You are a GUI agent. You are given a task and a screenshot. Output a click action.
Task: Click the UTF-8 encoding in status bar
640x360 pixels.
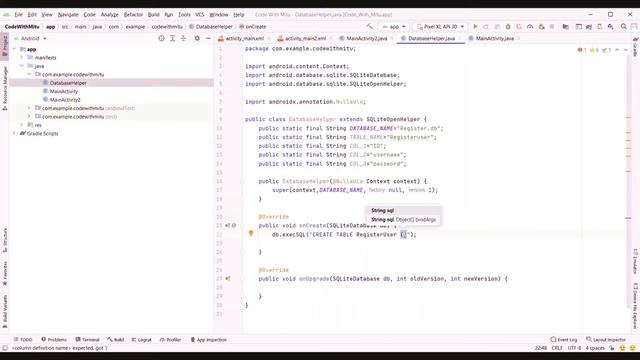[574, 348]
